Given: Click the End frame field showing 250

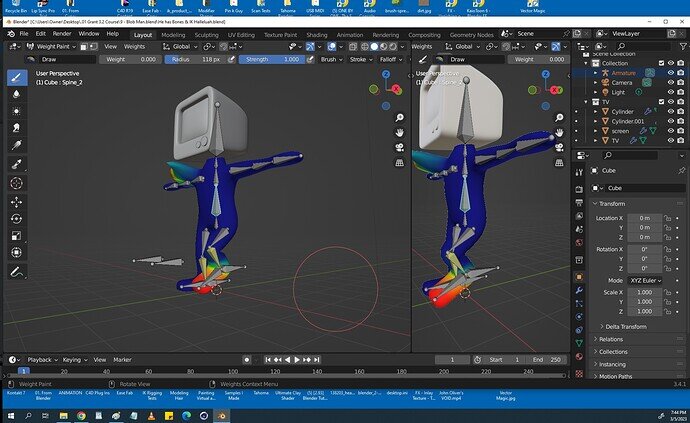Looking at the screenshot, I should [547, 360].
